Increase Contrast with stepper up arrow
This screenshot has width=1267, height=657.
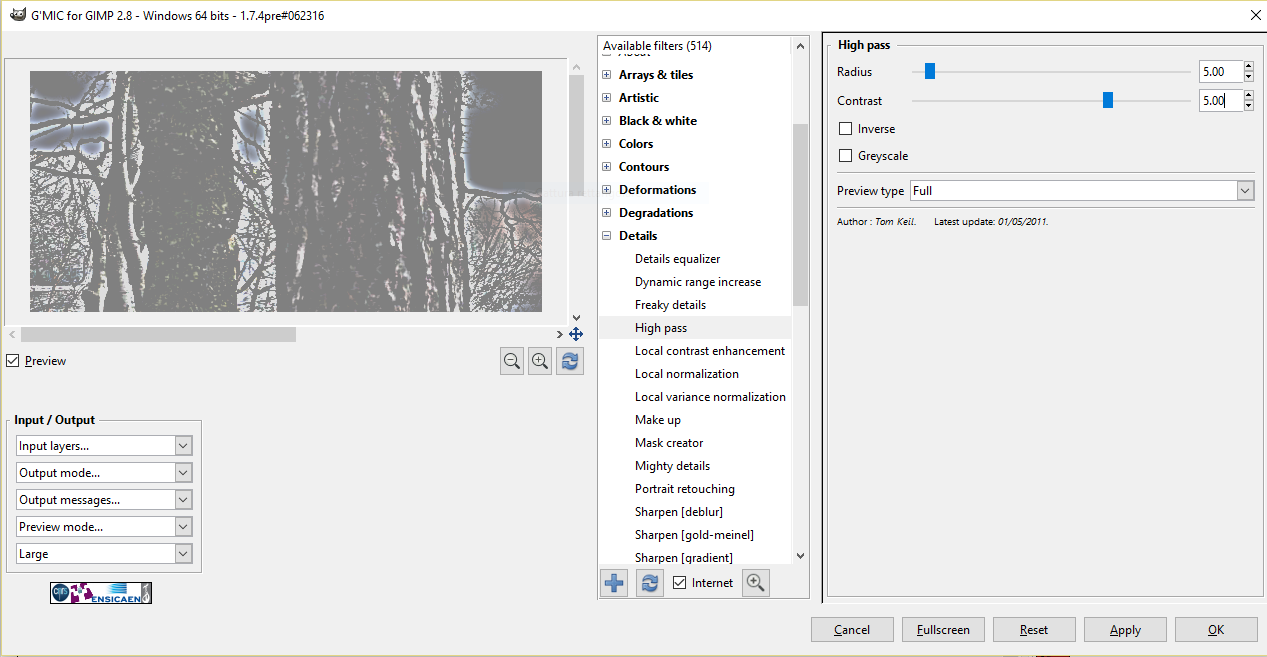coord(1248,96)
